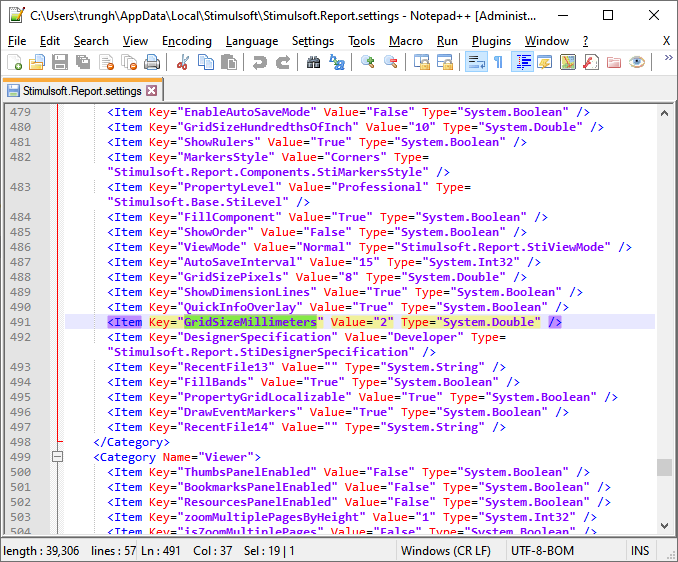Open the Run menu
The image size is (678, 562).
[447, 41]
